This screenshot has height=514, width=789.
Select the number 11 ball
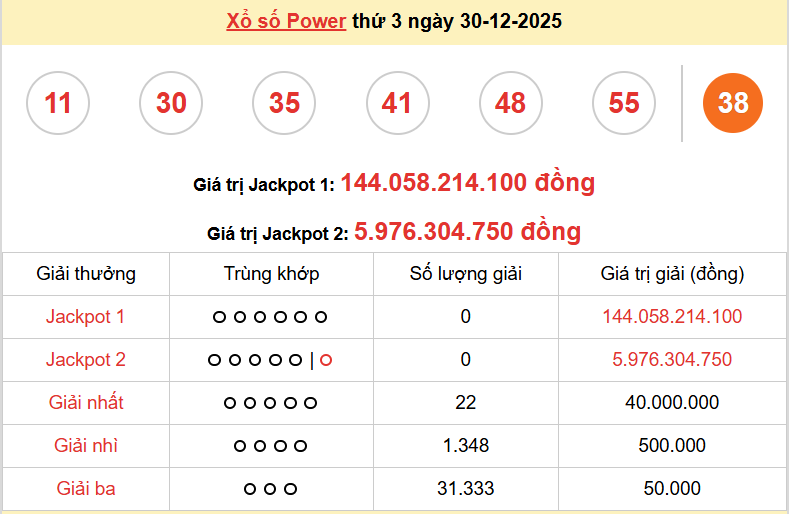[x=58, y=103]
